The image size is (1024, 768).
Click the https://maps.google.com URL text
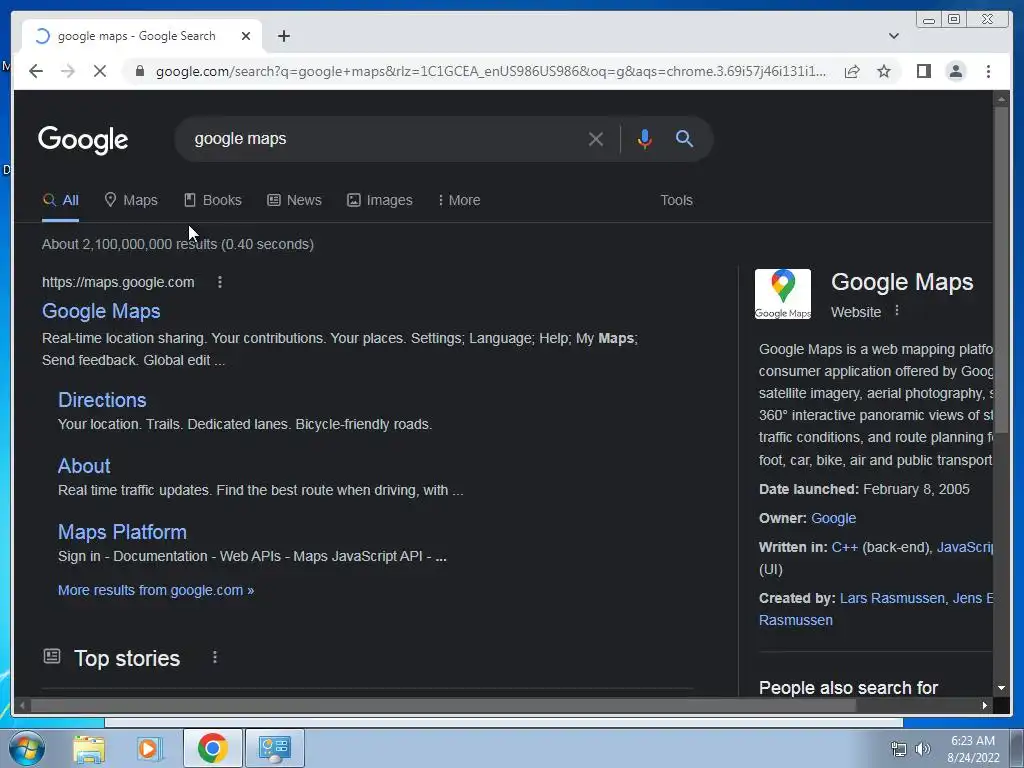(x=118, y=282)
